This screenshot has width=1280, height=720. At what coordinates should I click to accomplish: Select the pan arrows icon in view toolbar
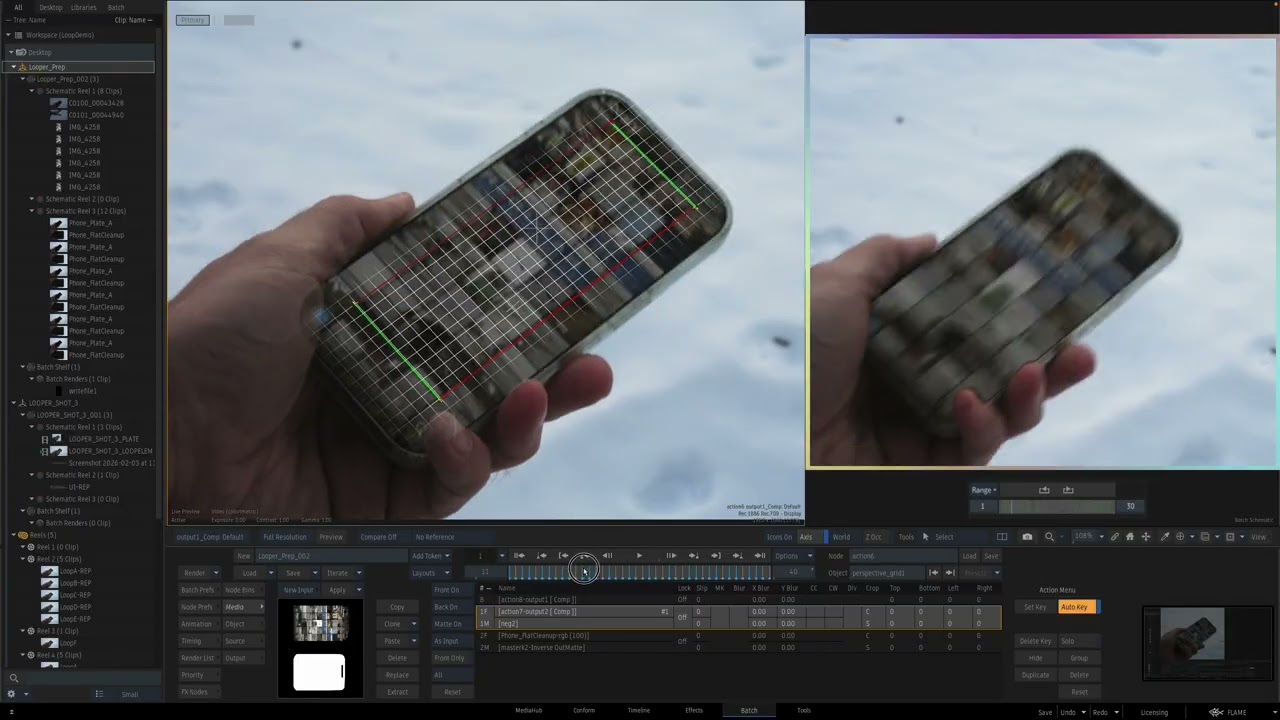click(1146, 537)
